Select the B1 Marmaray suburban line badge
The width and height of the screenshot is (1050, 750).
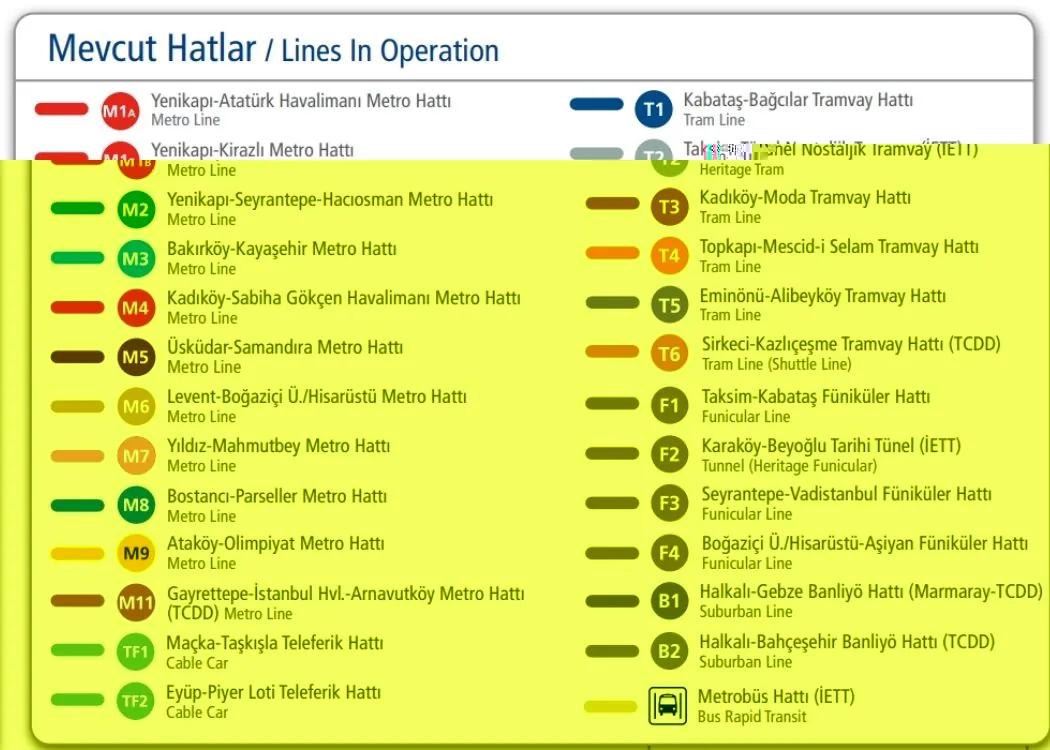pos(668,601)
